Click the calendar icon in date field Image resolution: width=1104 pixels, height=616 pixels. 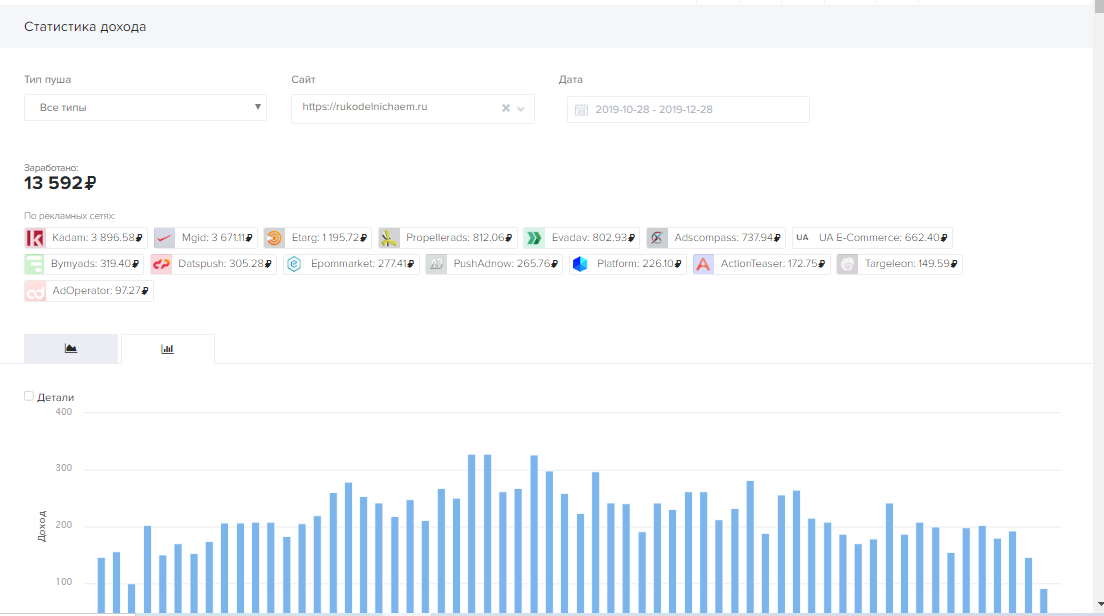coord(581,109)
